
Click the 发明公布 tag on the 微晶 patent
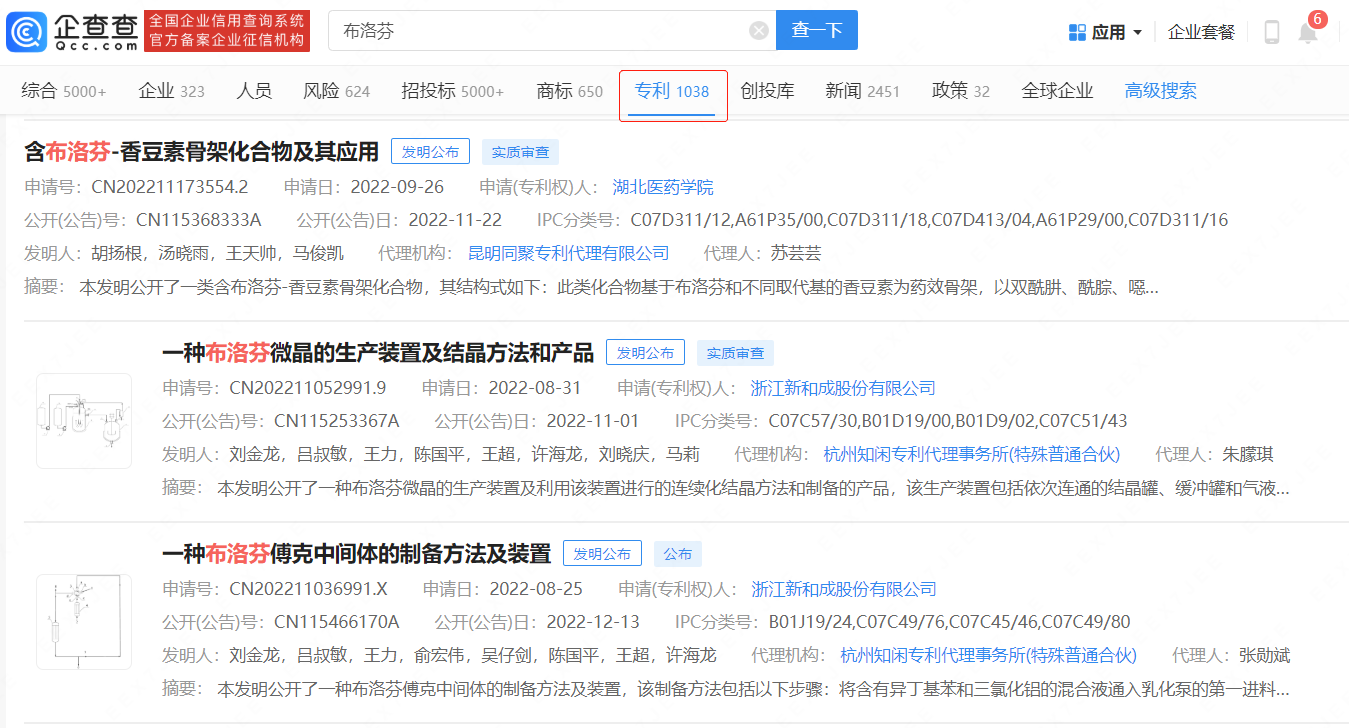click(646, 353)
